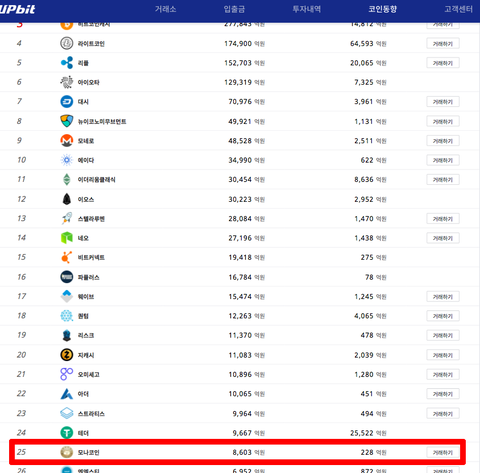Click 거래하기 button for Monero row

443,141
